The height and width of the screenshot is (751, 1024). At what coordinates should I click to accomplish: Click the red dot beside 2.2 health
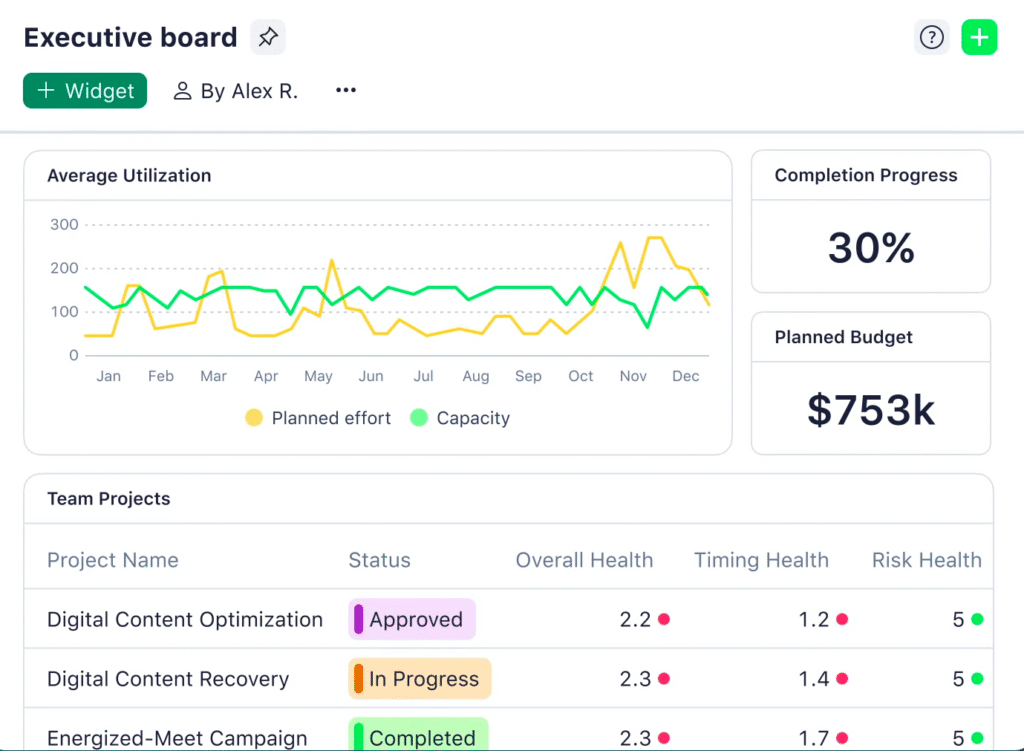point(664,620)
